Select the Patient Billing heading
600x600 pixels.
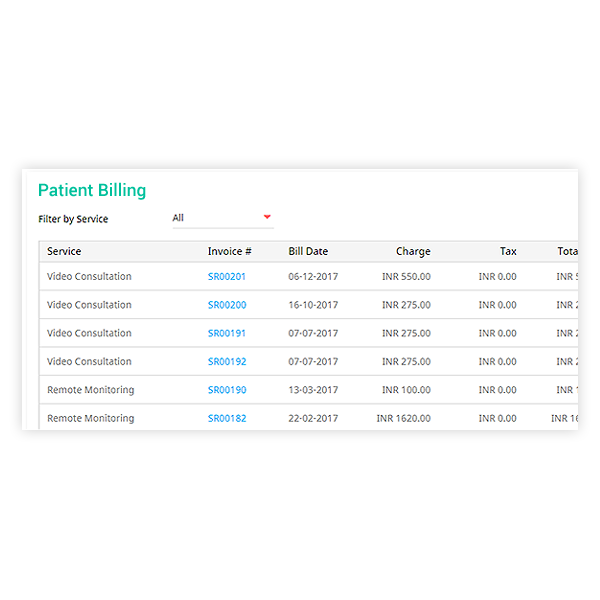click(x=92, y=190)
